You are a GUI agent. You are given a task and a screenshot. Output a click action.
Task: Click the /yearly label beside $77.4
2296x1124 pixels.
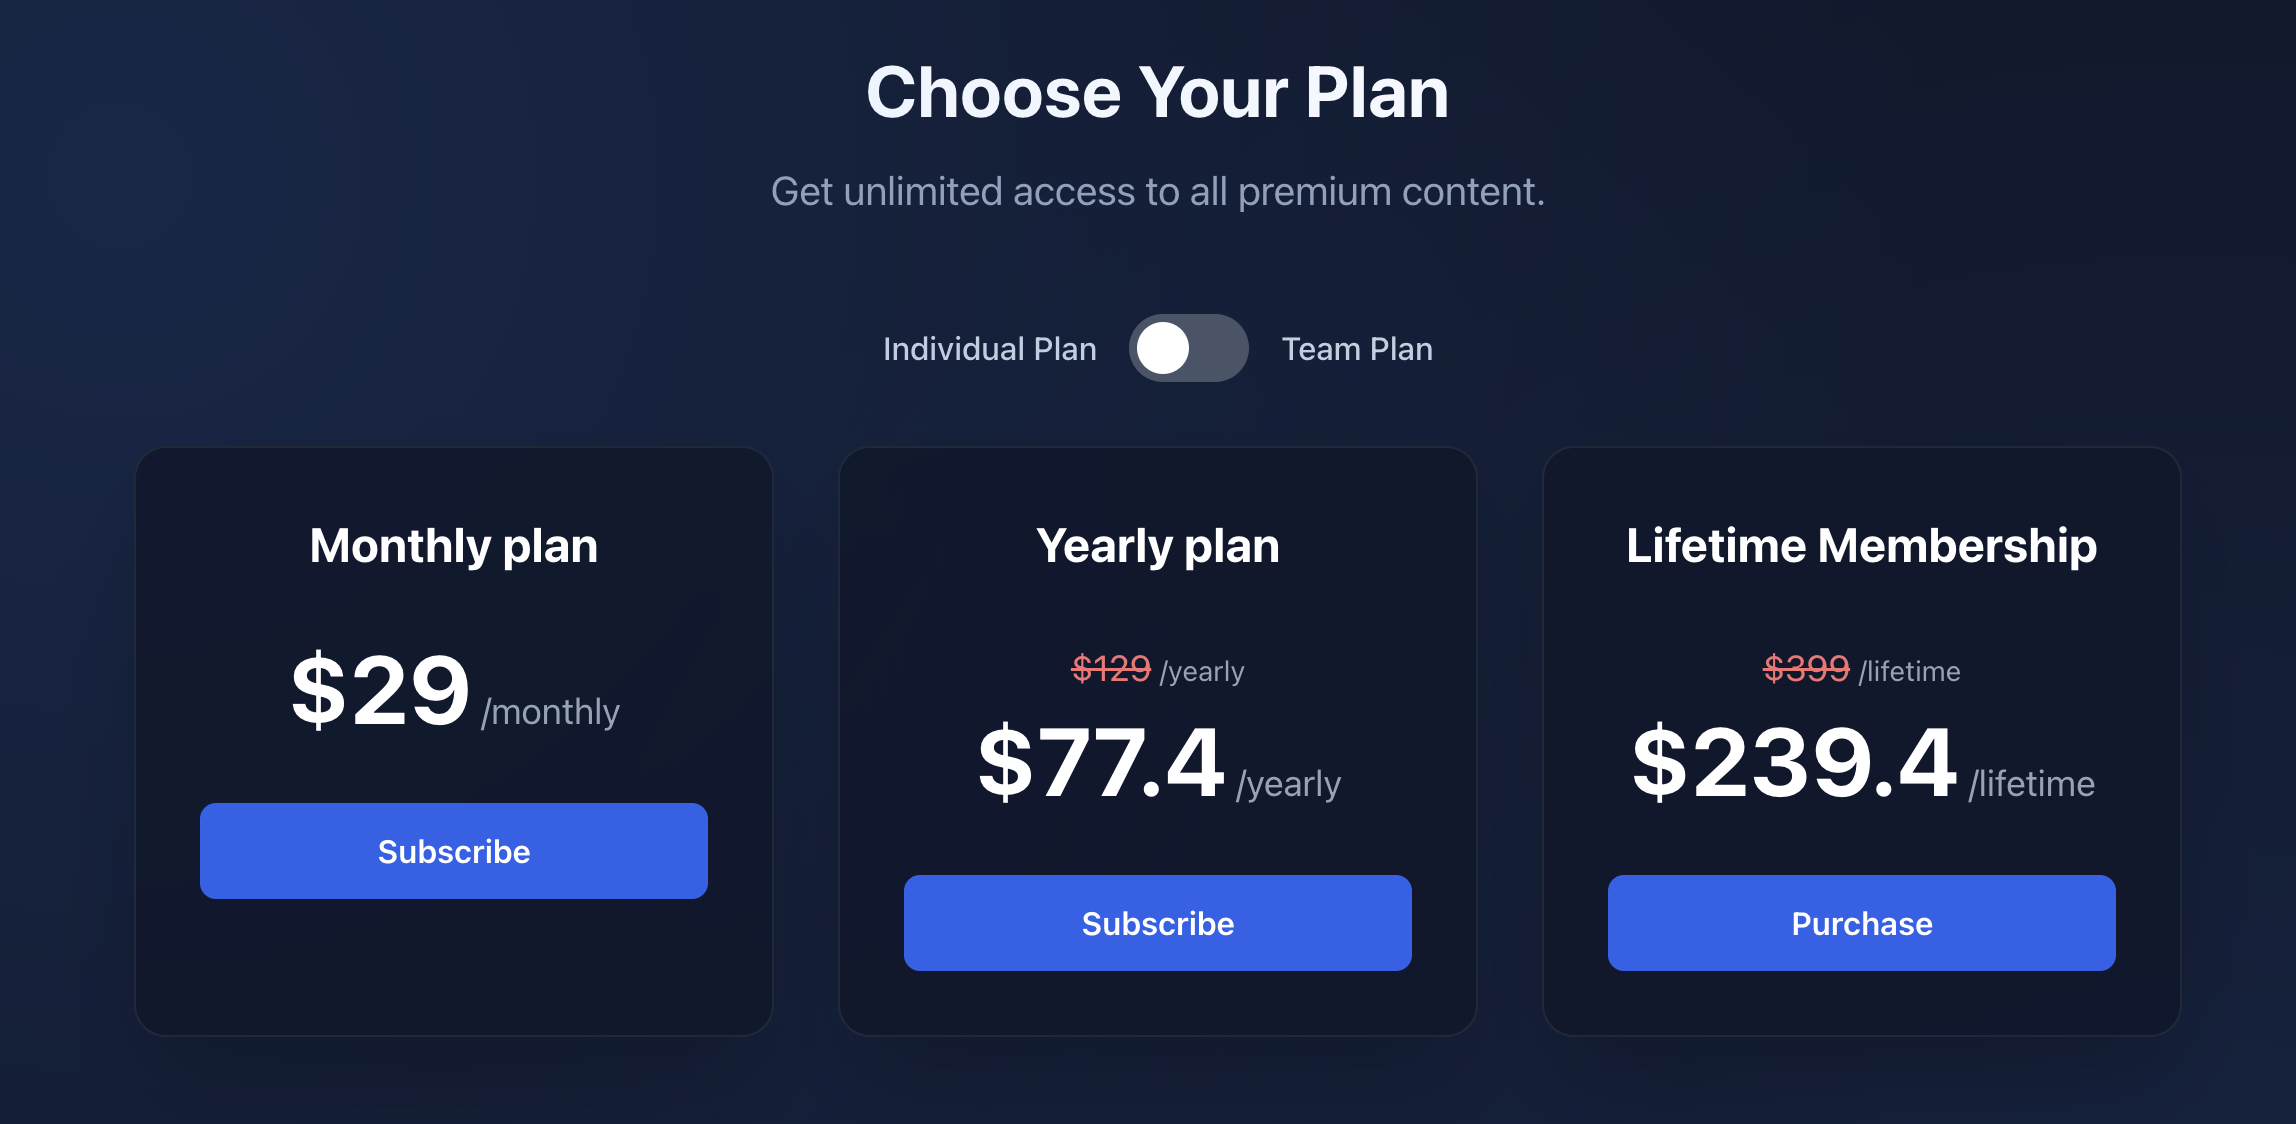[1288, 784]
